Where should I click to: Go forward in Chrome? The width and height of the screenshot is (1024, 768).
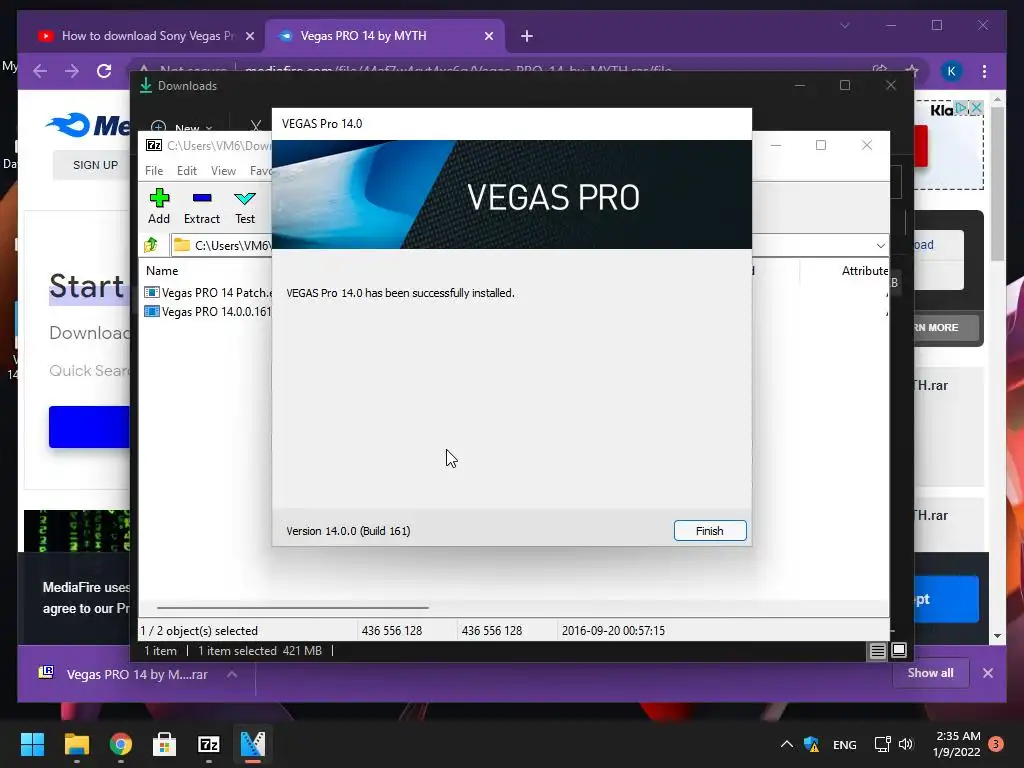(x=72, y=71)
